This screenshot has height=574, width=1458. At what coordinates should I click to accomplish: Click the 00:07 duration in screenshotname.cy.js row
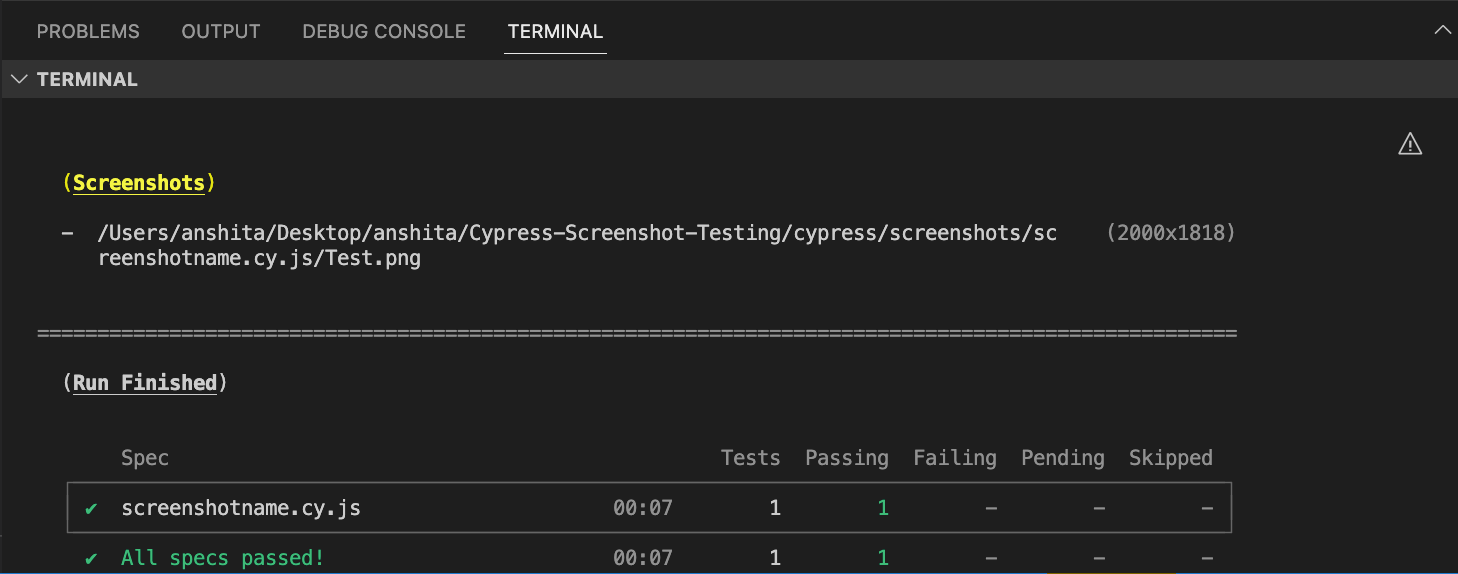(643, 508)
